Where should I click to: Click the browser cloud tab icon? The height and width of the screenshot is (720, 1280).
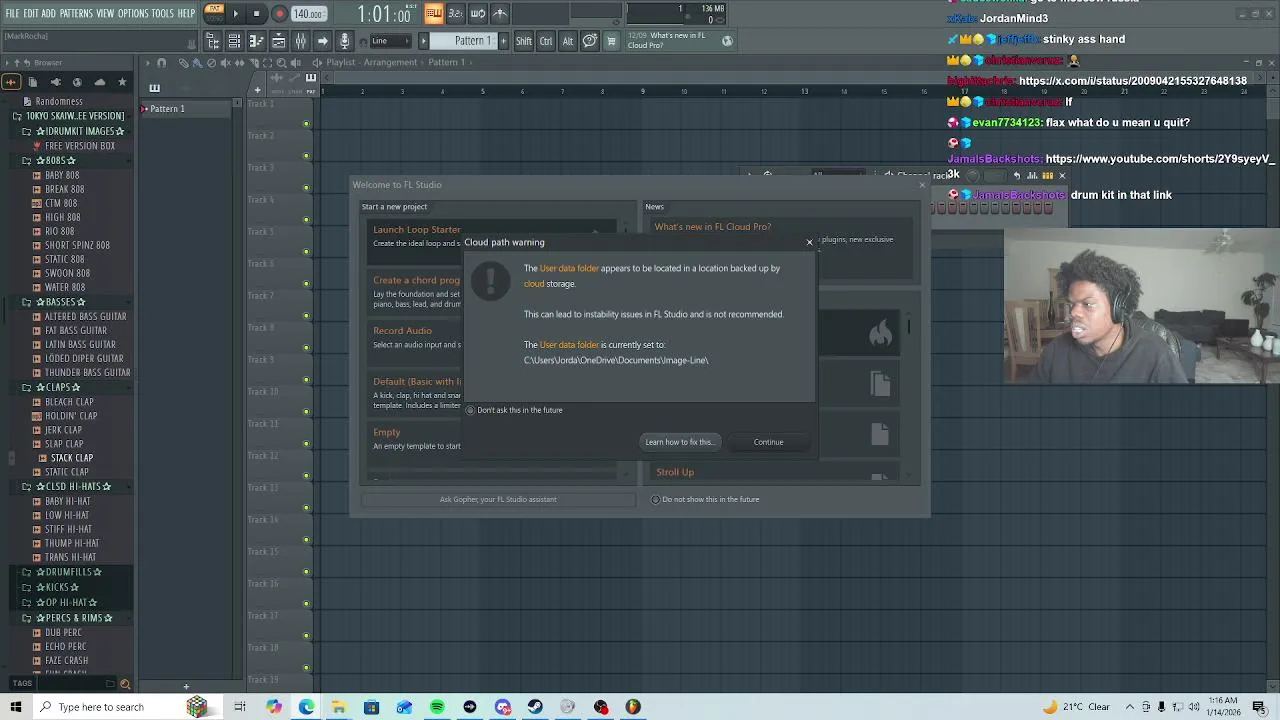coord(99,82)
